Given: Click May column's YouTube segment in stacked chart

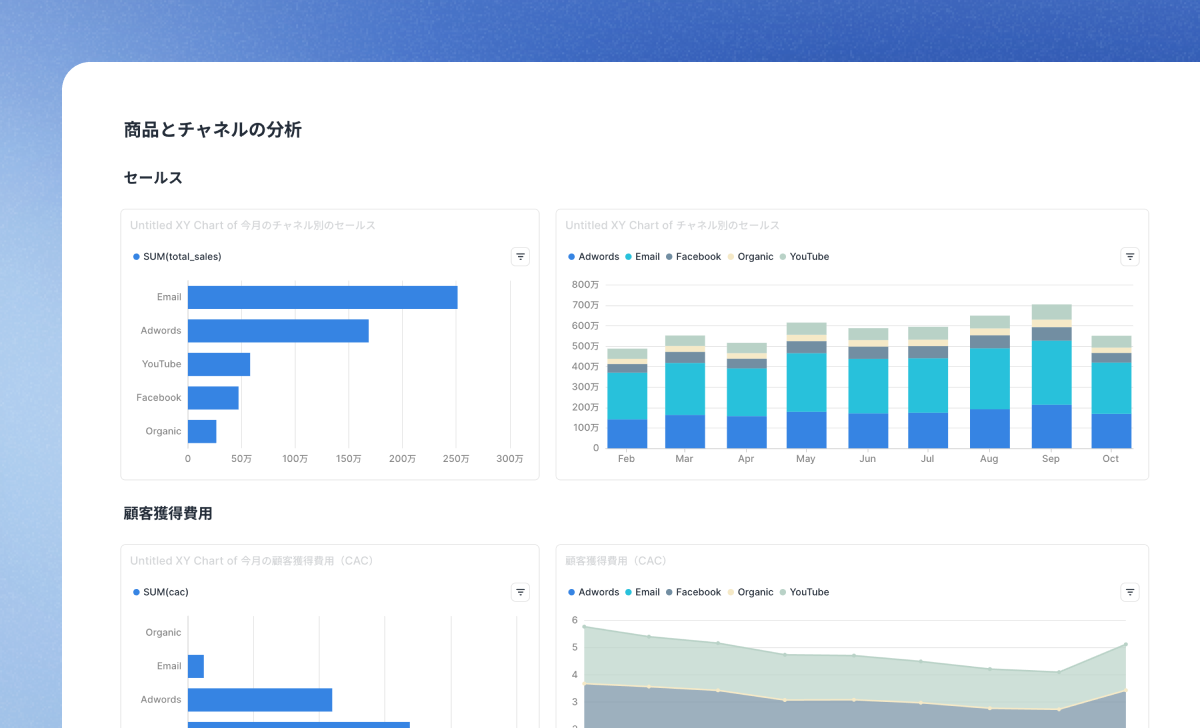Looking at the screenshot, I should coord(806,329).
